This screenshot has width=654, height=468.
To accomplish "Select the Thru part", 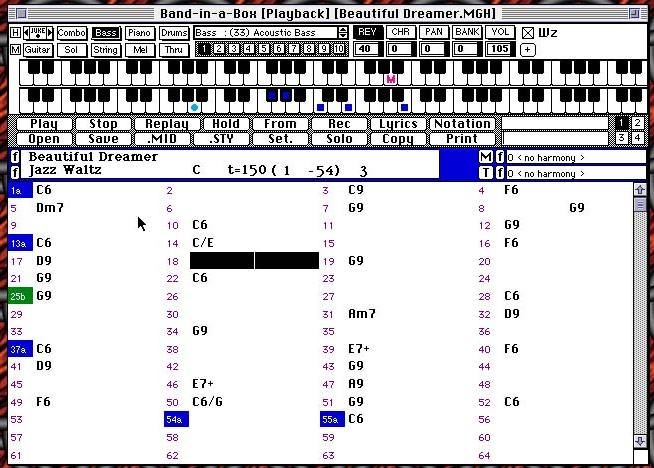I will click(174, 50).
